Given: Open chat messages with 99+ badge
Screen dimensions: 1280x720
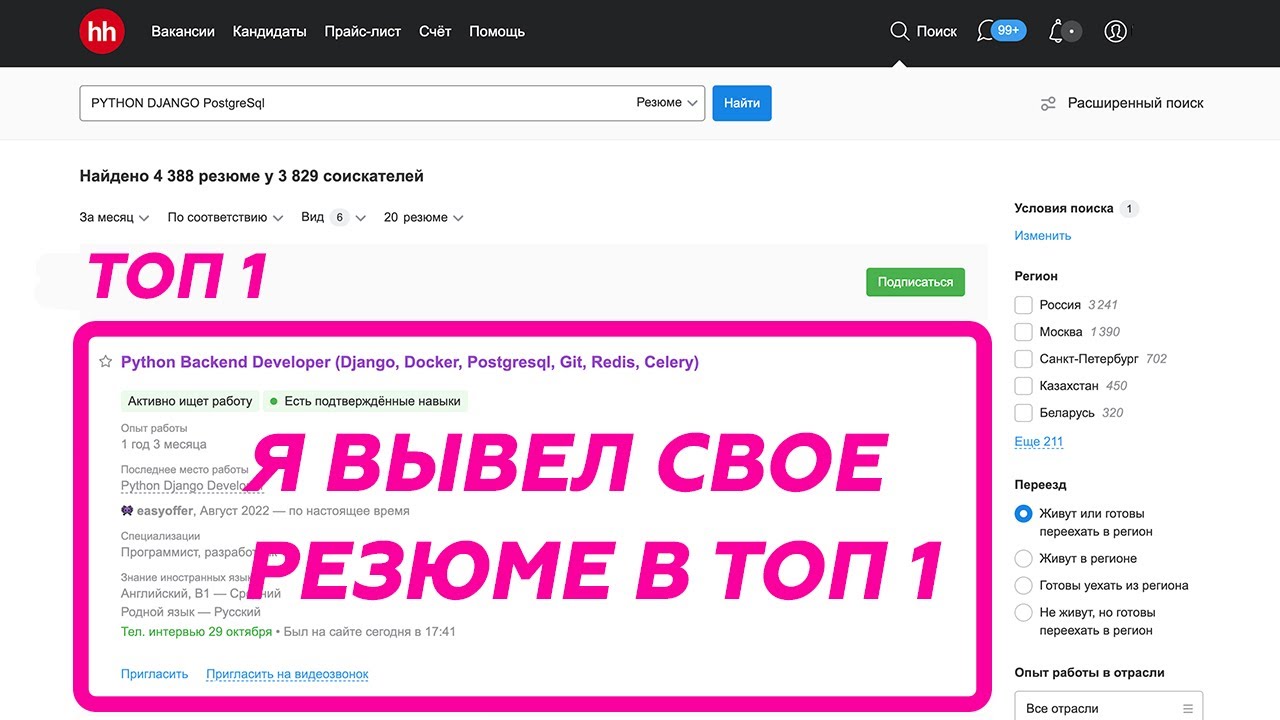Looking at the screenshot, I should point(1001,31).
